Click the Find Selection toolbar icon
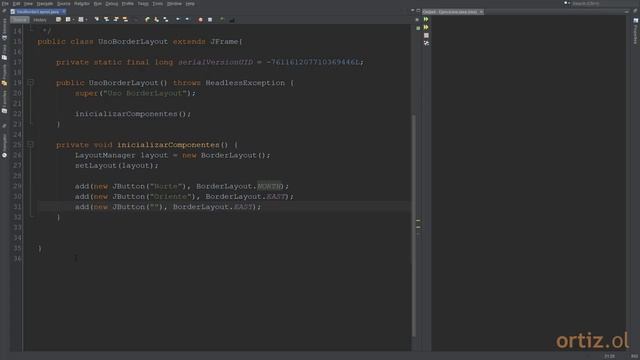The image size is (640, 360). 97,19
